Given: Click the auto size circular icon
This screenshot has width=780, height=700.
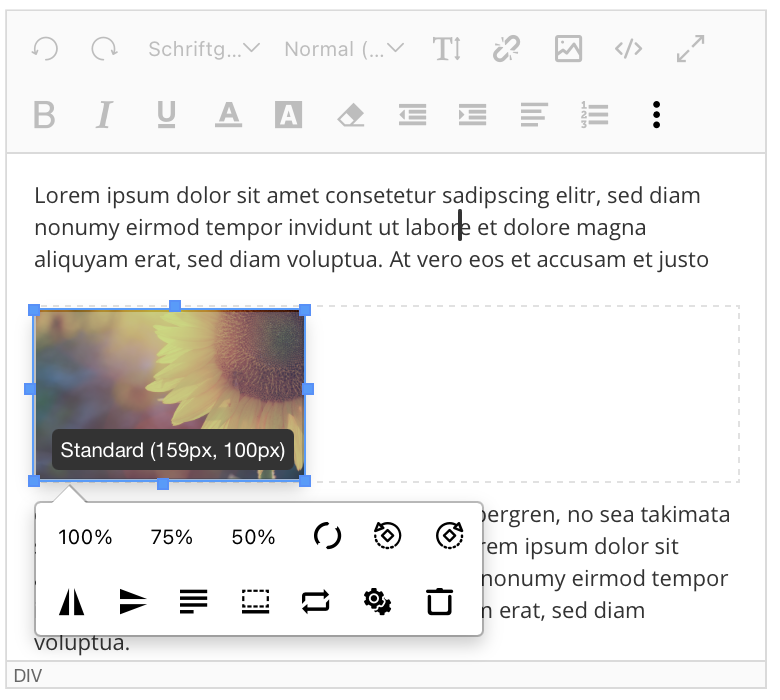Looking at the screenshot, I should click(x=327, y=536).
